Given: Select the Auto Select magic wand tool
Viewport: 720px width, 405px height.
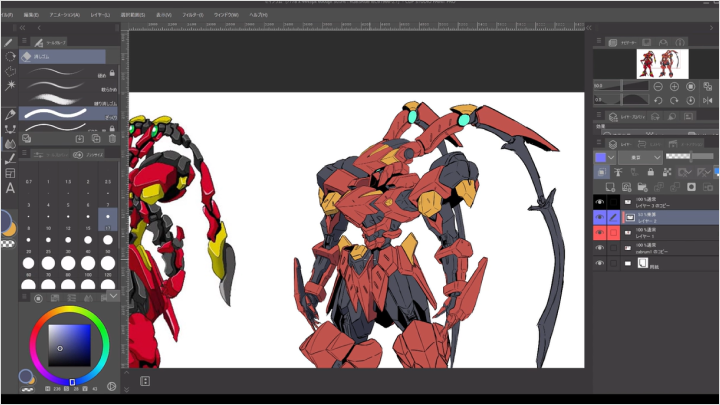Looking at the screenshot, I should coord(10,85).
